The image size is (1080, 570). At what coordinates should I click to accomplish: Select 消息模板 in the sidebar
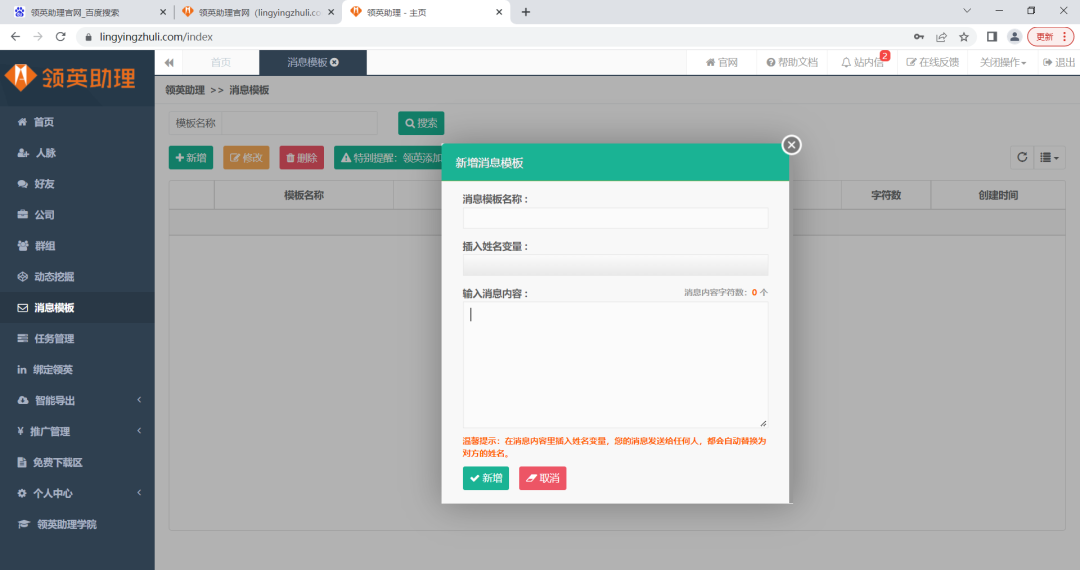[x=77, y=308]
